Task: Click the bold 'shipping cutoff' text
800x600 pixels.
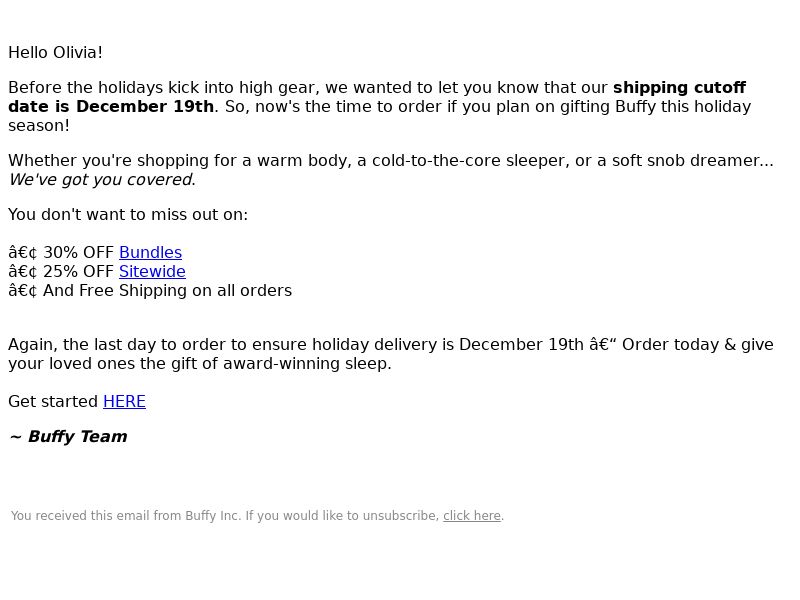Action: 679,87
